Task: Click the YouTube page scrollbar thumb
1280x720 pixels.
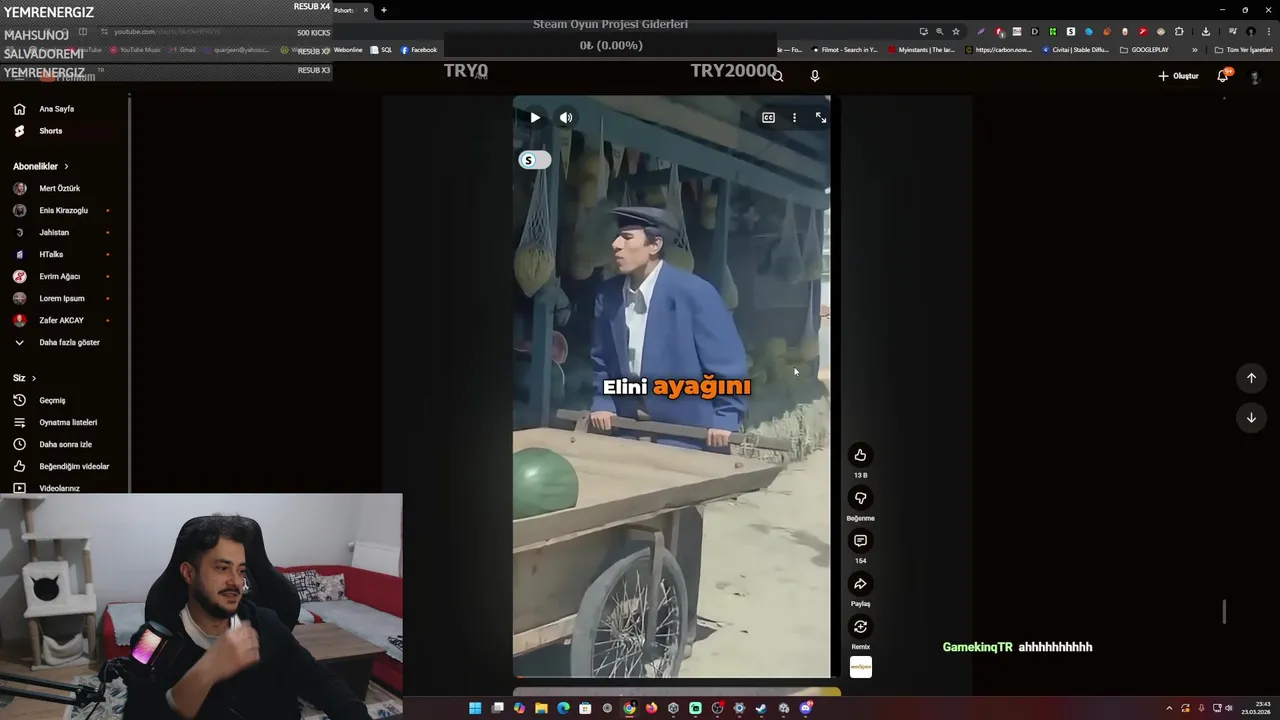Action: (x=1224, y=612)
